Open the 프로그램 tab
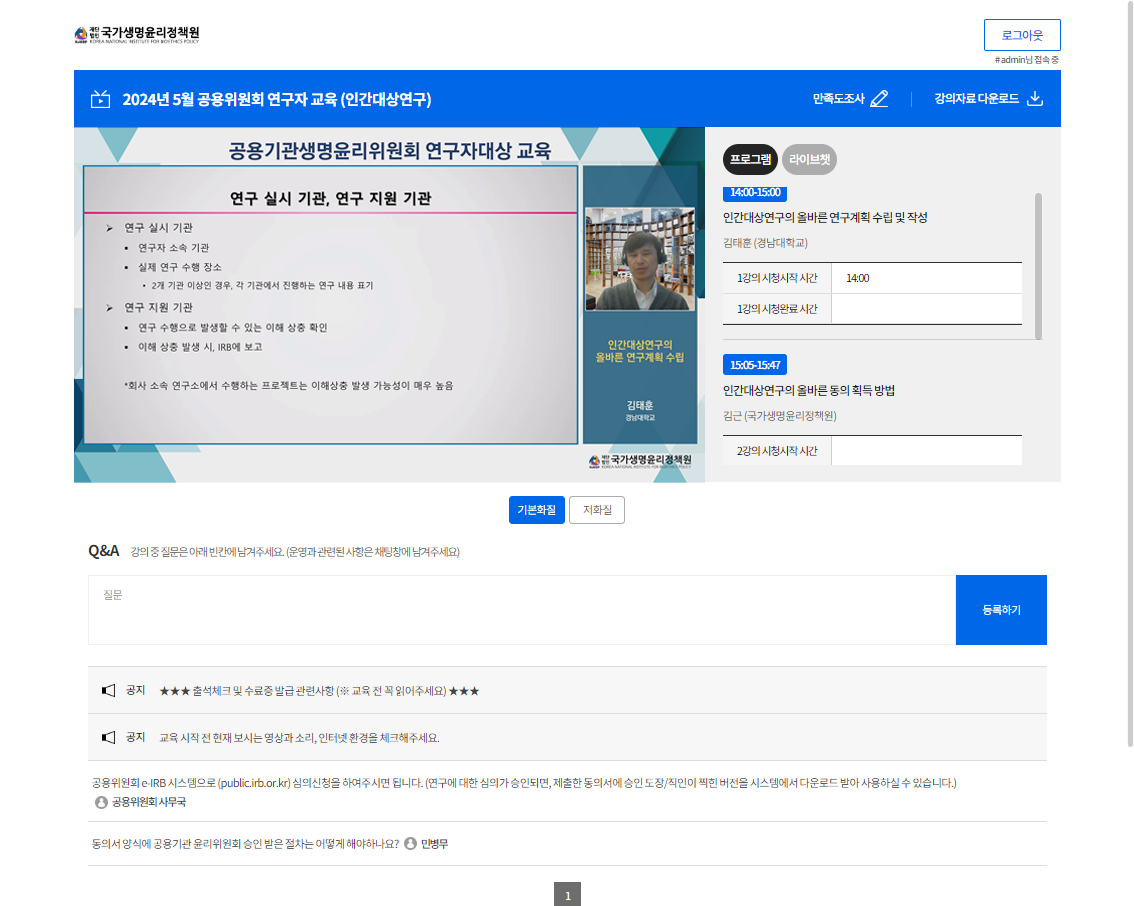This screenshot has width=1134, height=906. (750, 159)
